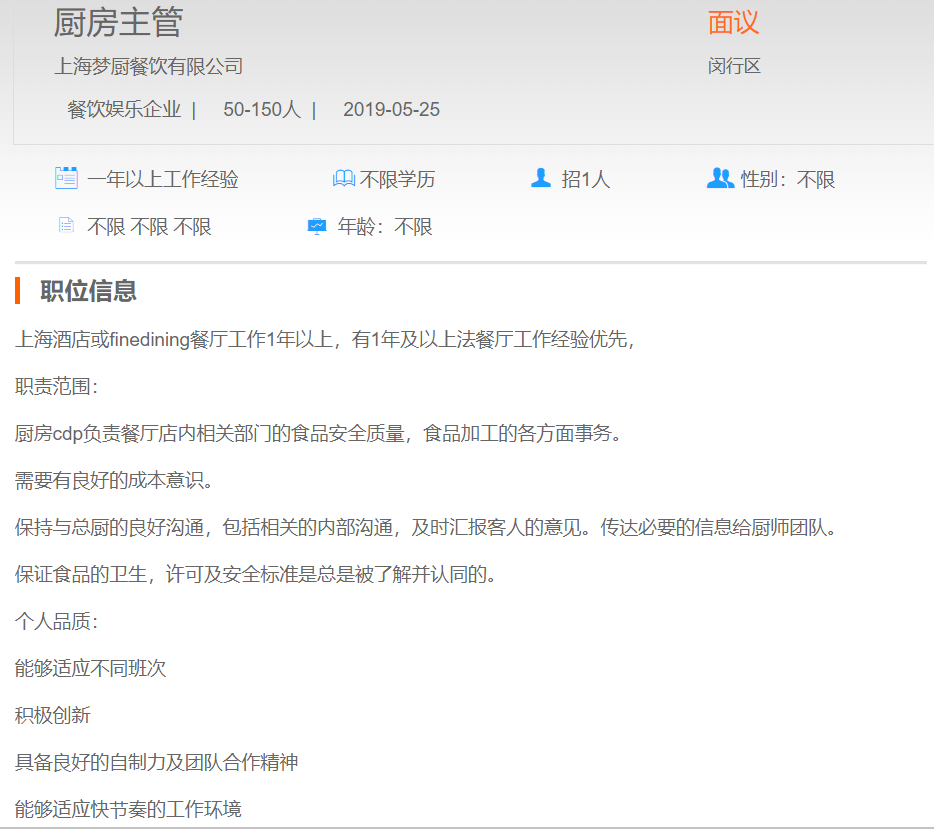
Task: Click the company size 50-150人
Action: 261,110
